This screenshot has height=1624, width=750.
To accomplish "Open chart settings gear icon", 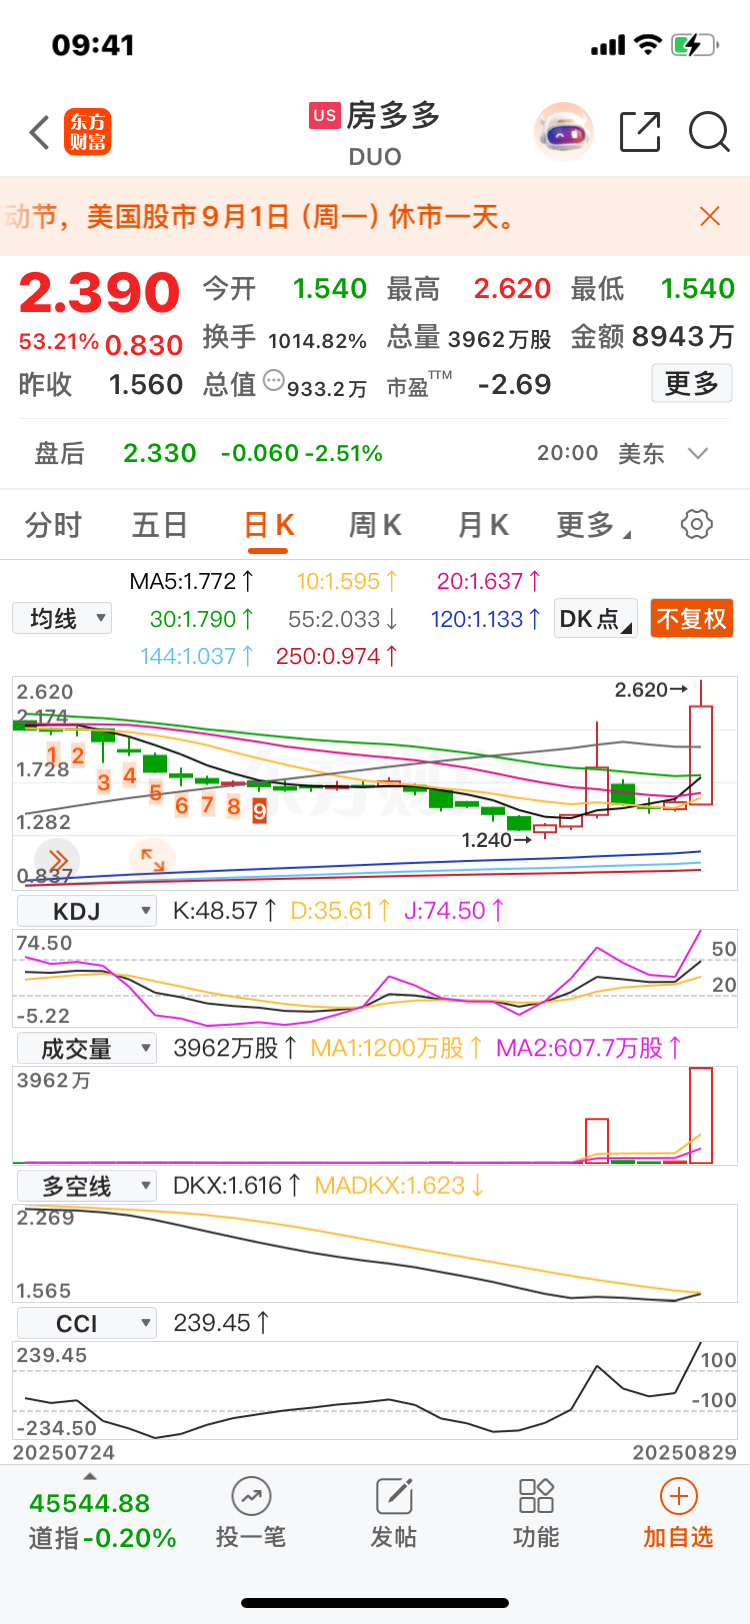I will click(697, 524).
